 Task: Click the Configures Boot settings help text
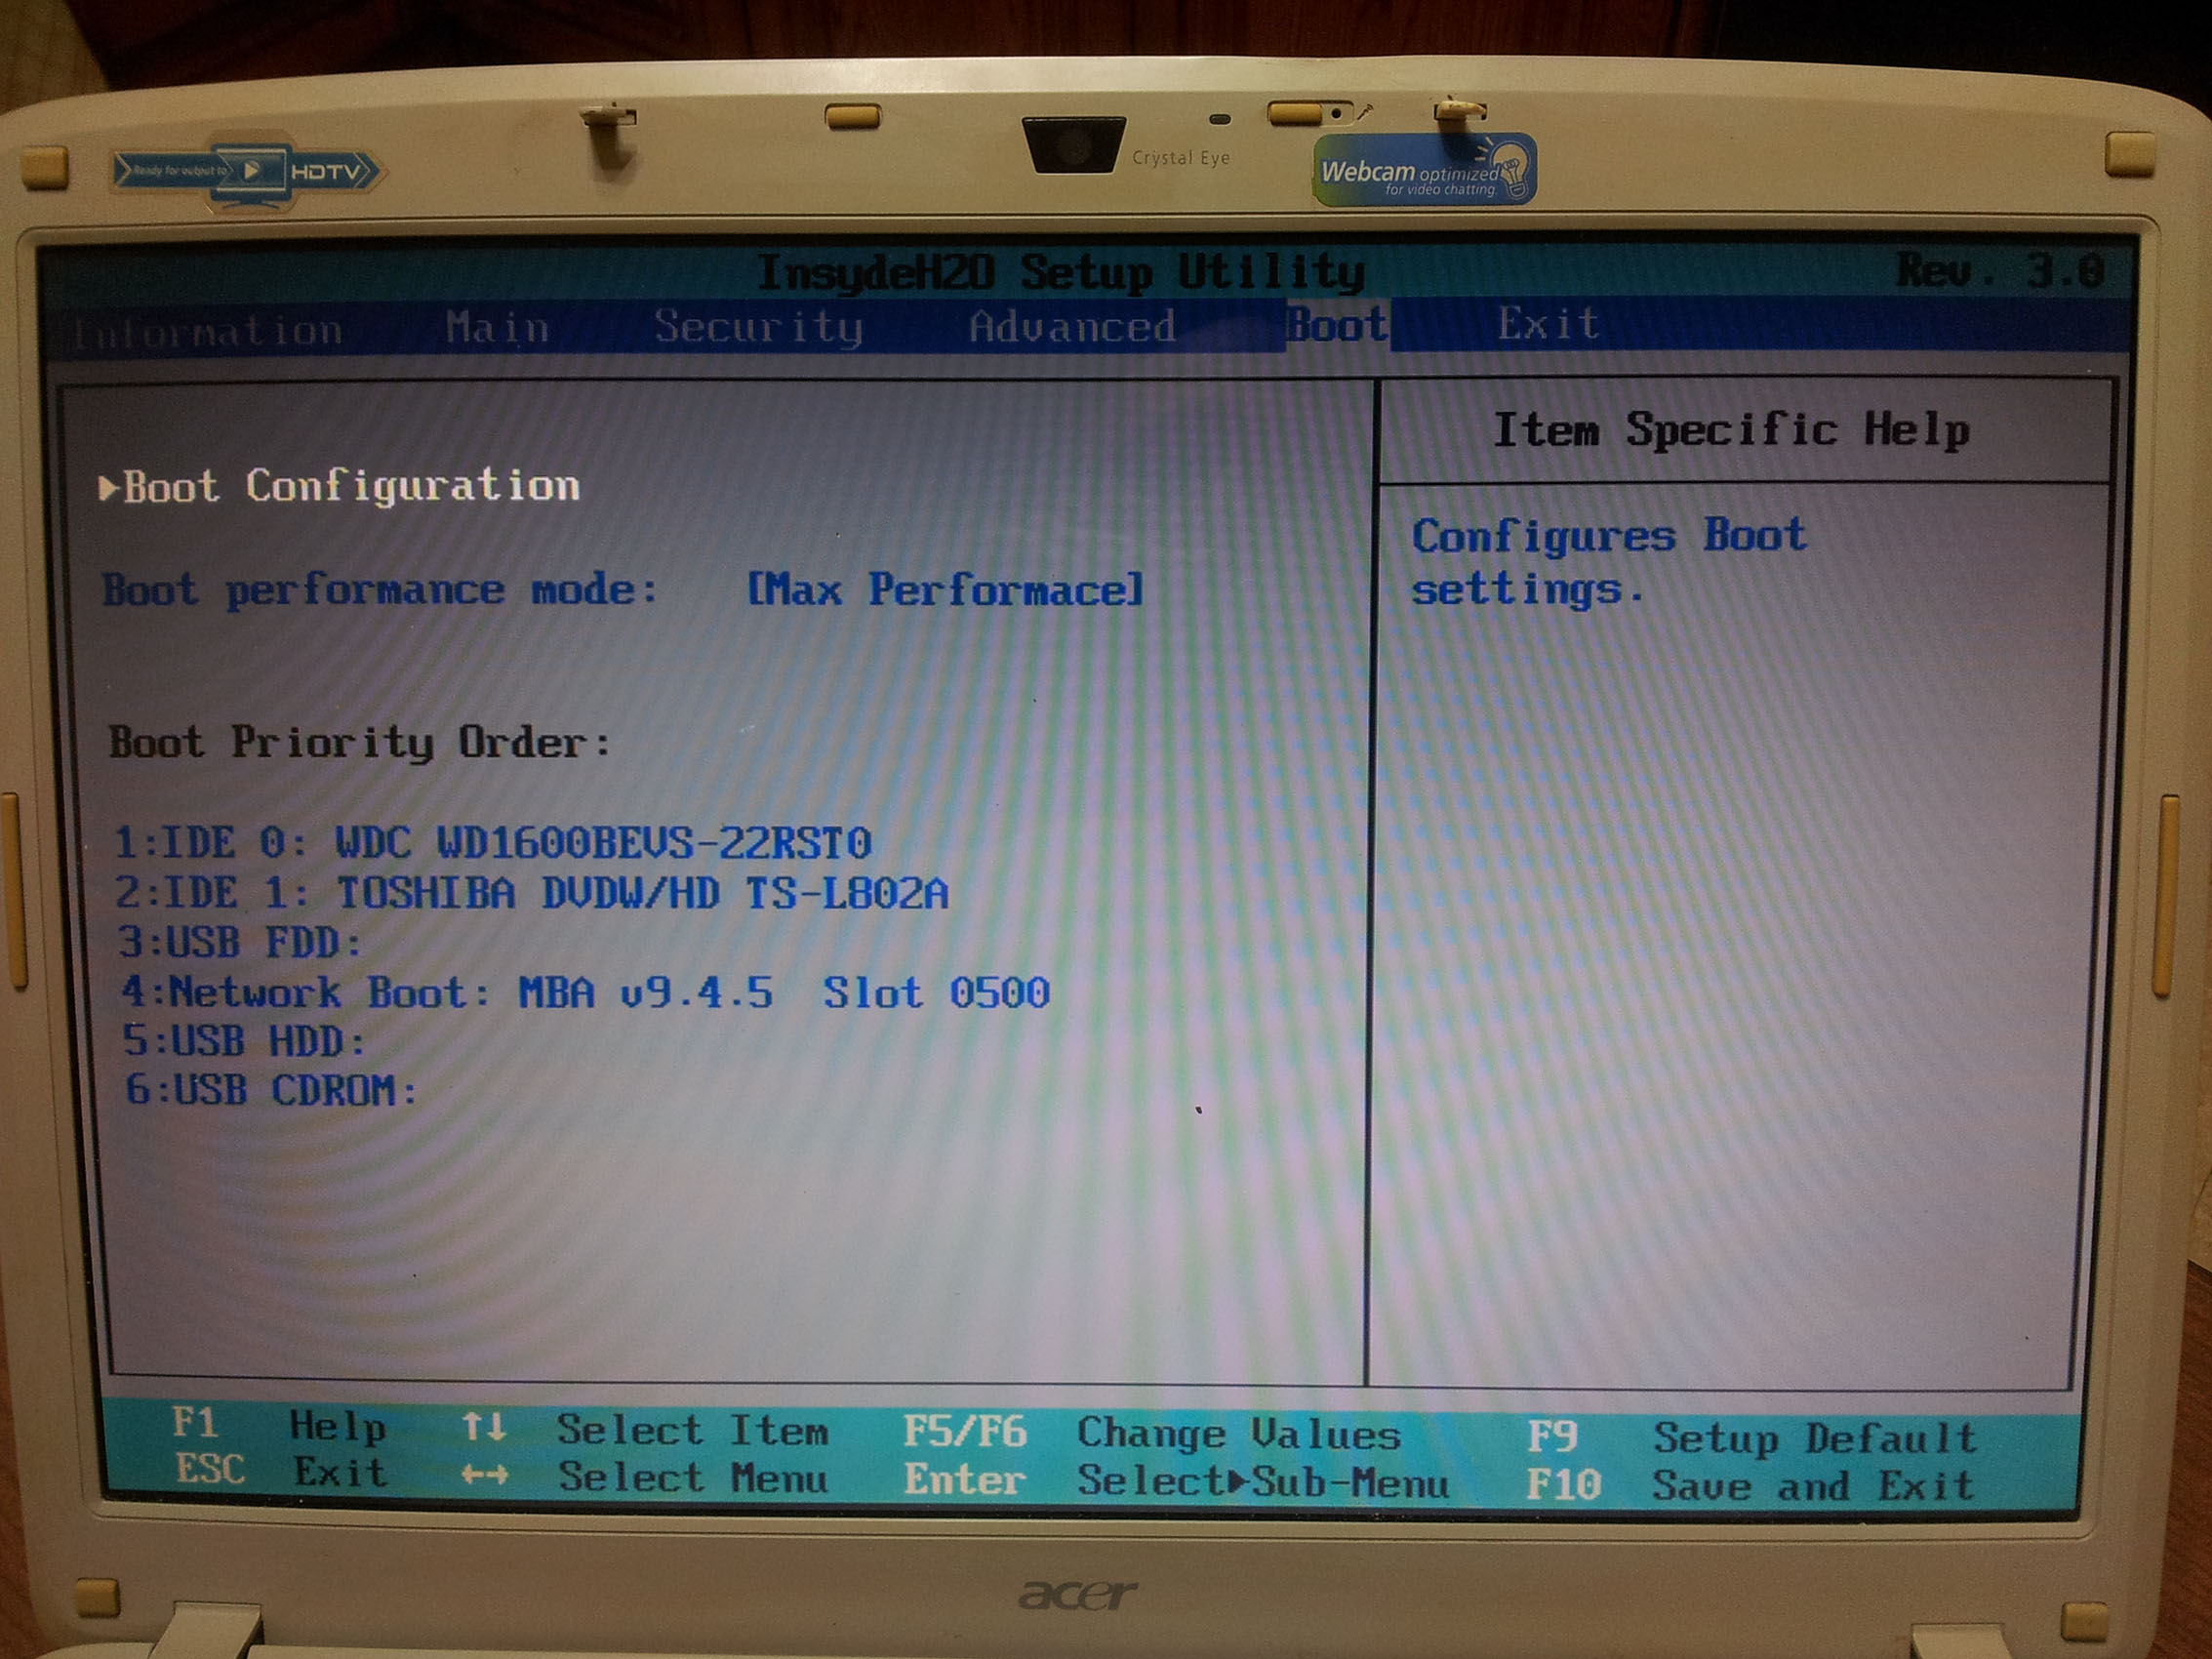(x=1608, y=562)
